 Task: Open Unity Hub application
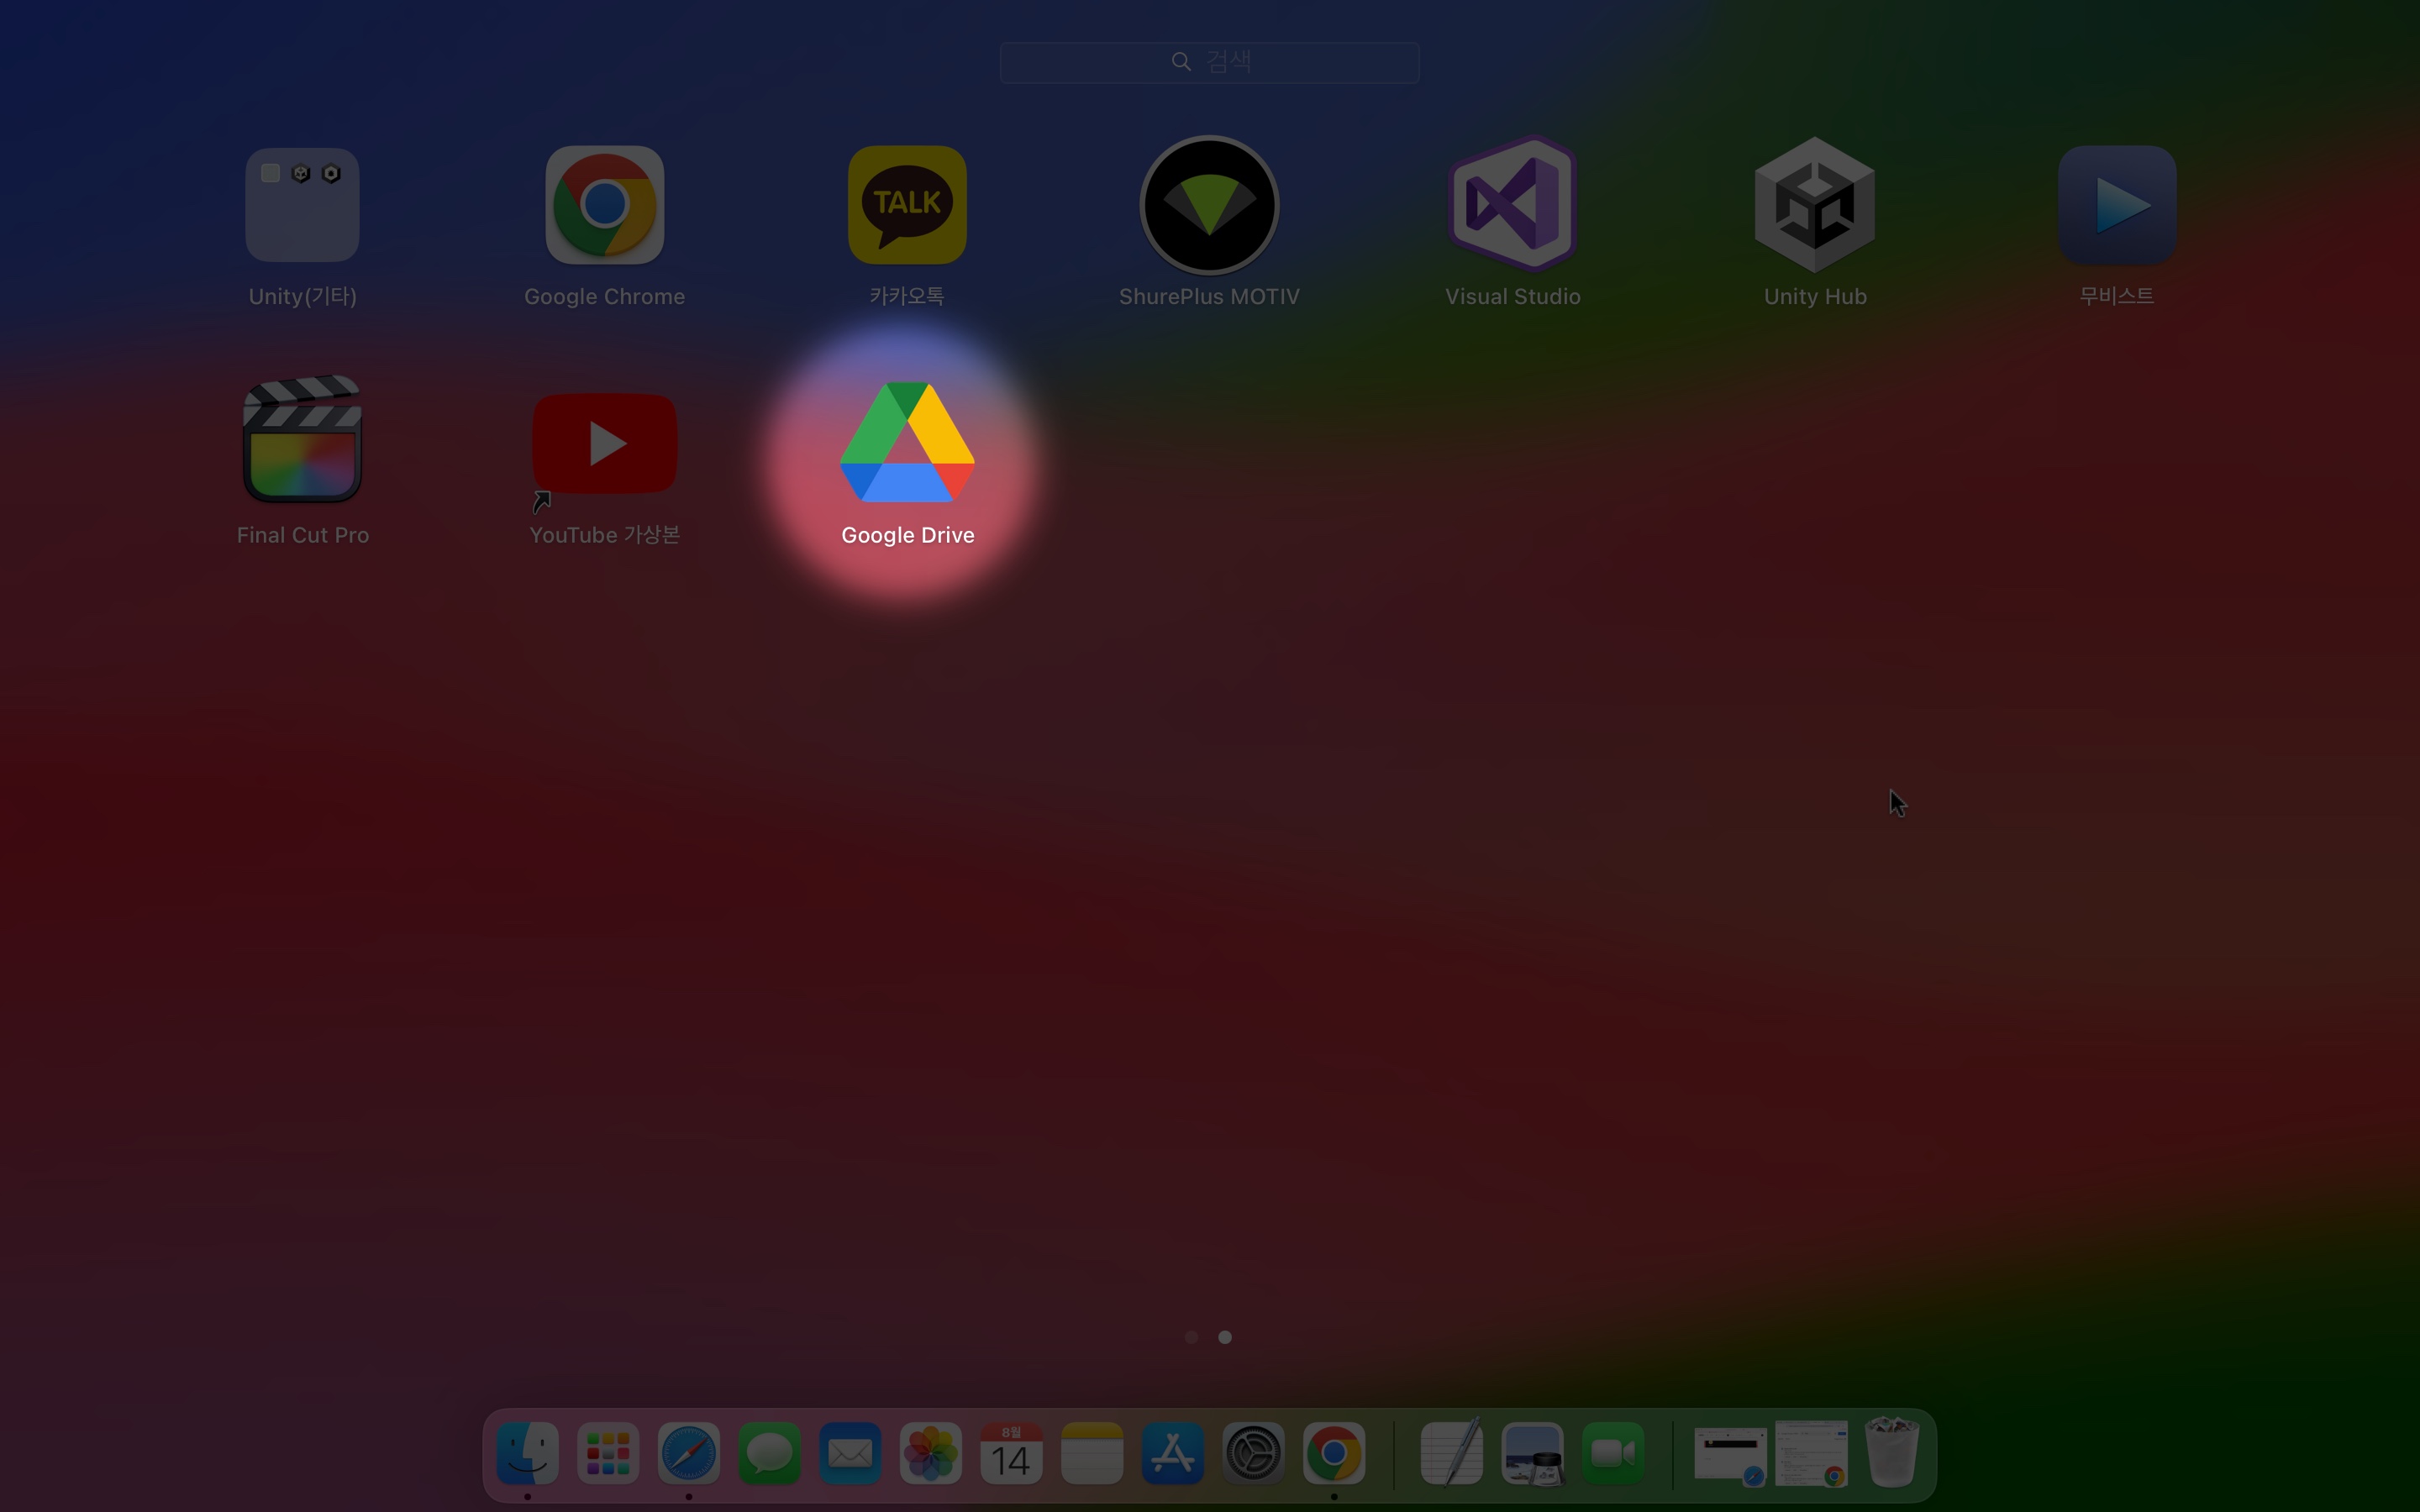tap(1814, 206)
